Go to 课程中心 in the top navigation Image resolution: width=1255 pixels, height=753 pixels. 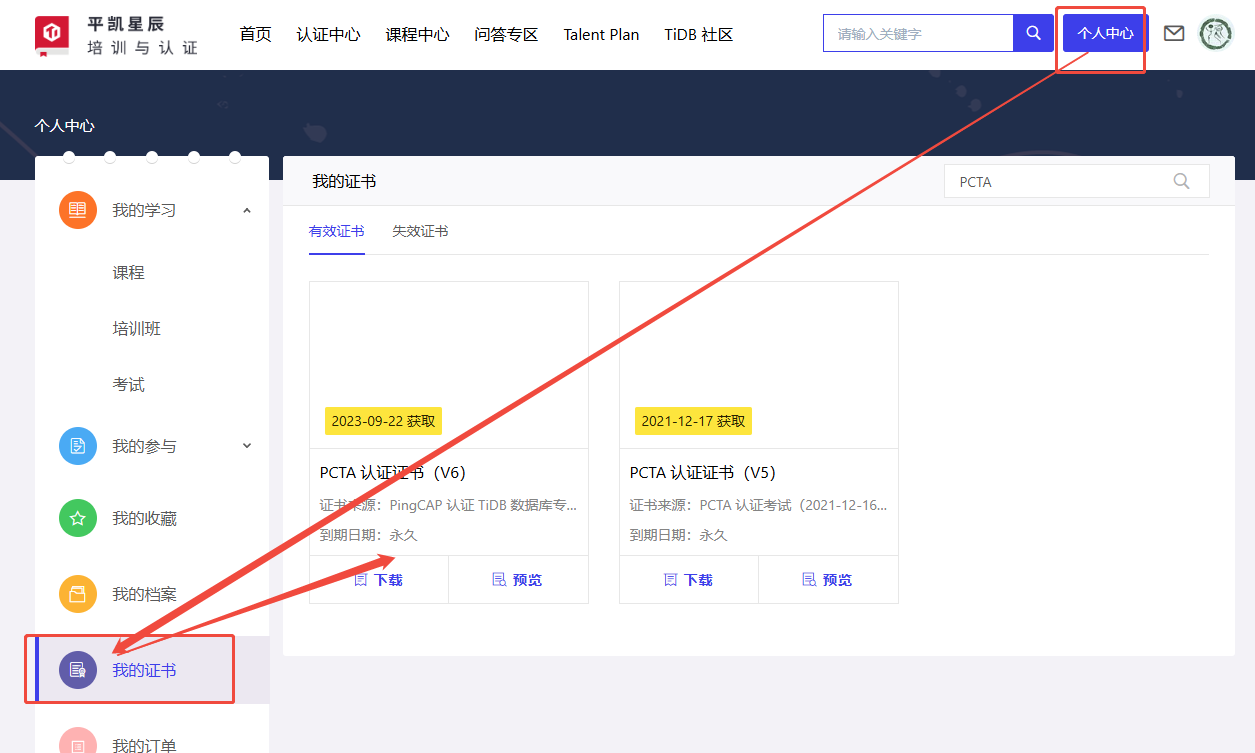pos(417,34)
